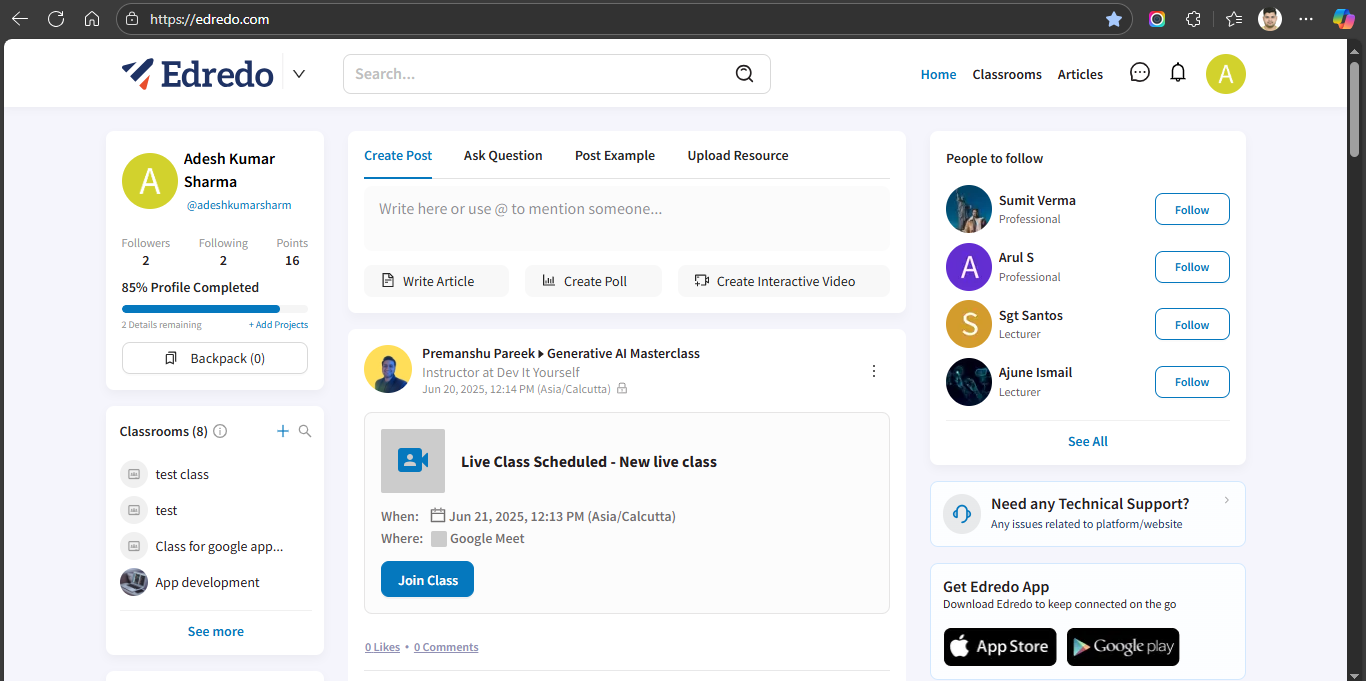Open the App Store download badge
Image resolution: width=1366 pixels, height=681 pixels.
pyautogui.click(x=1000, y=647)
